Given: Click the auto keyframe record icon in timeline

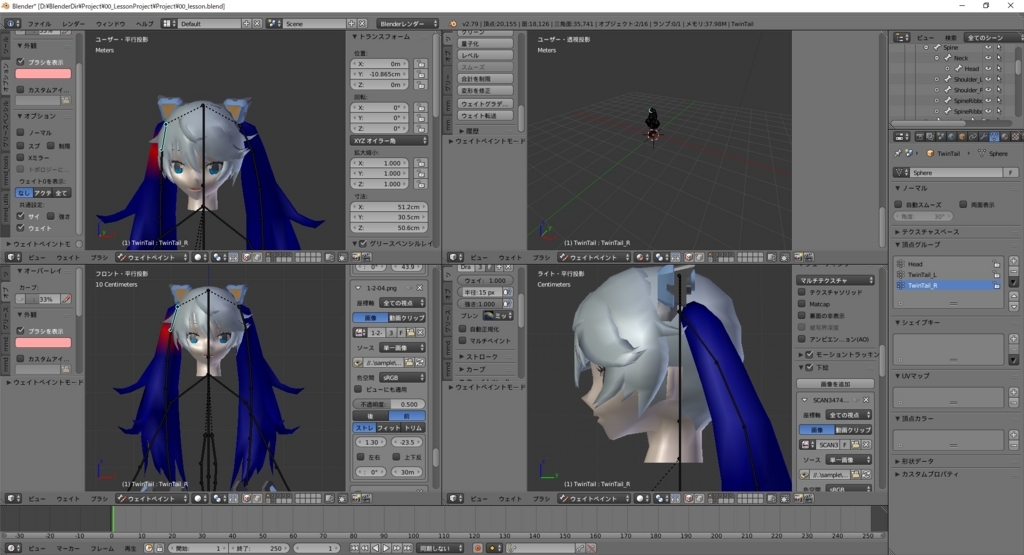Looking at the screenshot, I should click(478, 548).
